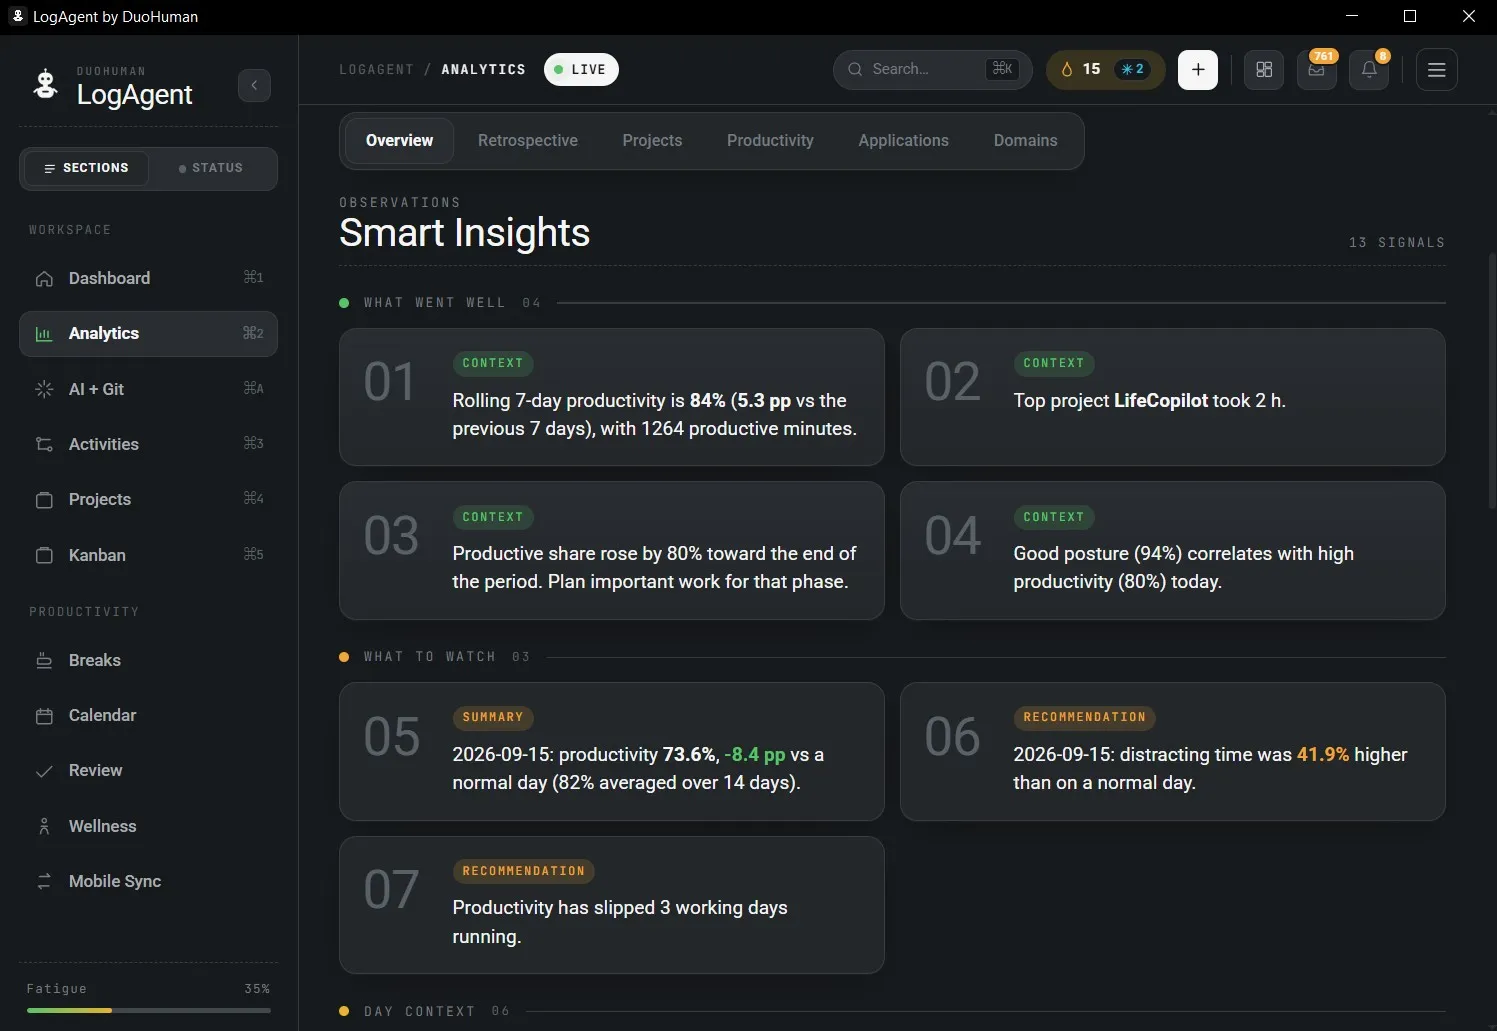The image size is (1497, 1031).
Task: Click the 13 SIGNALS label
Action: pos(1397,243)
